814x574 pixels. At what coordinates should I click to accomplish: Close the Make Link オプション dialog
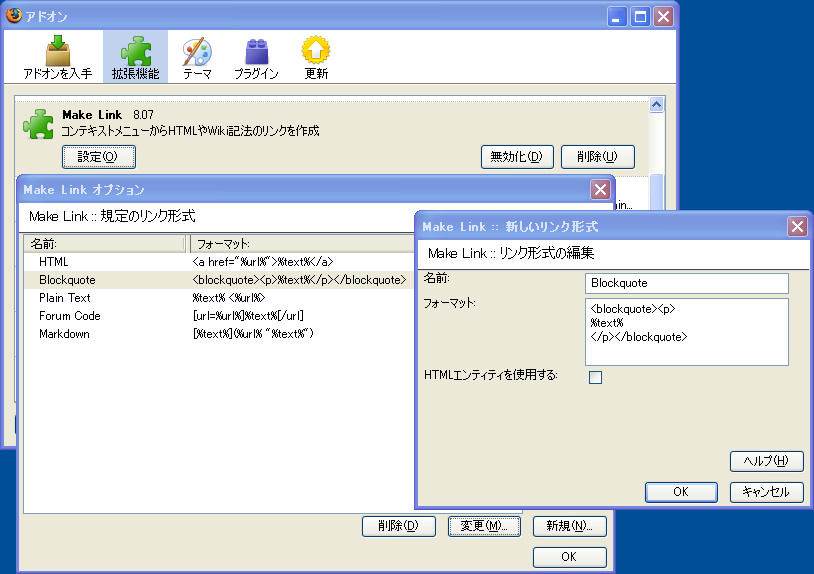(x=600, y=189)
